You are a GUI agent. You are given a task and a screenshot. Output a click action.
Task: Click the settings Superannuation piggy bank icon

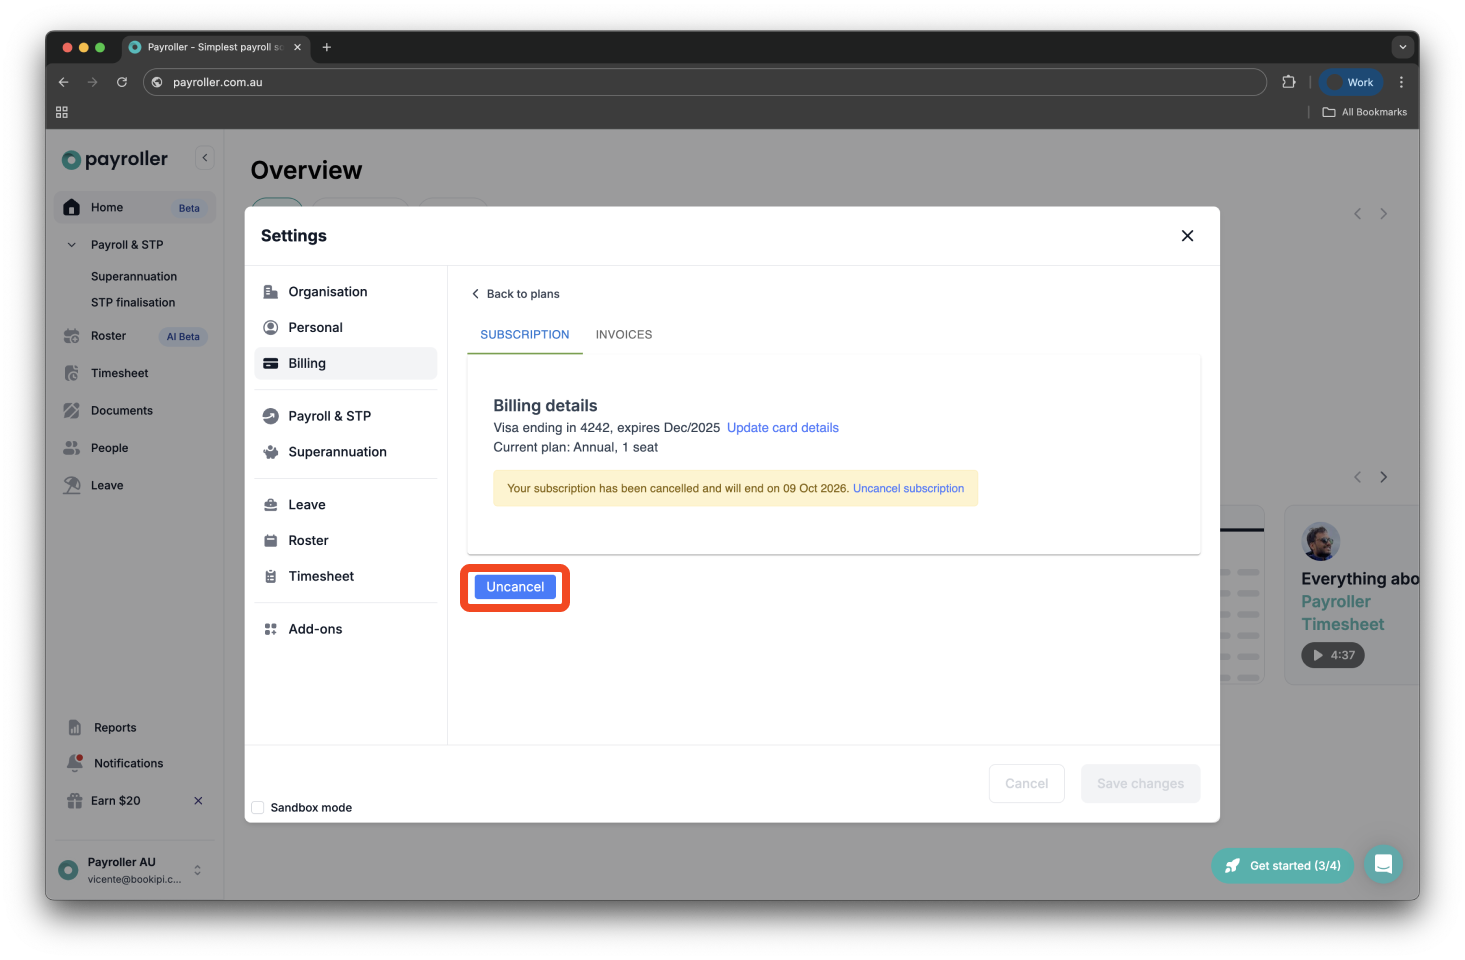click(x=270, y=452)
